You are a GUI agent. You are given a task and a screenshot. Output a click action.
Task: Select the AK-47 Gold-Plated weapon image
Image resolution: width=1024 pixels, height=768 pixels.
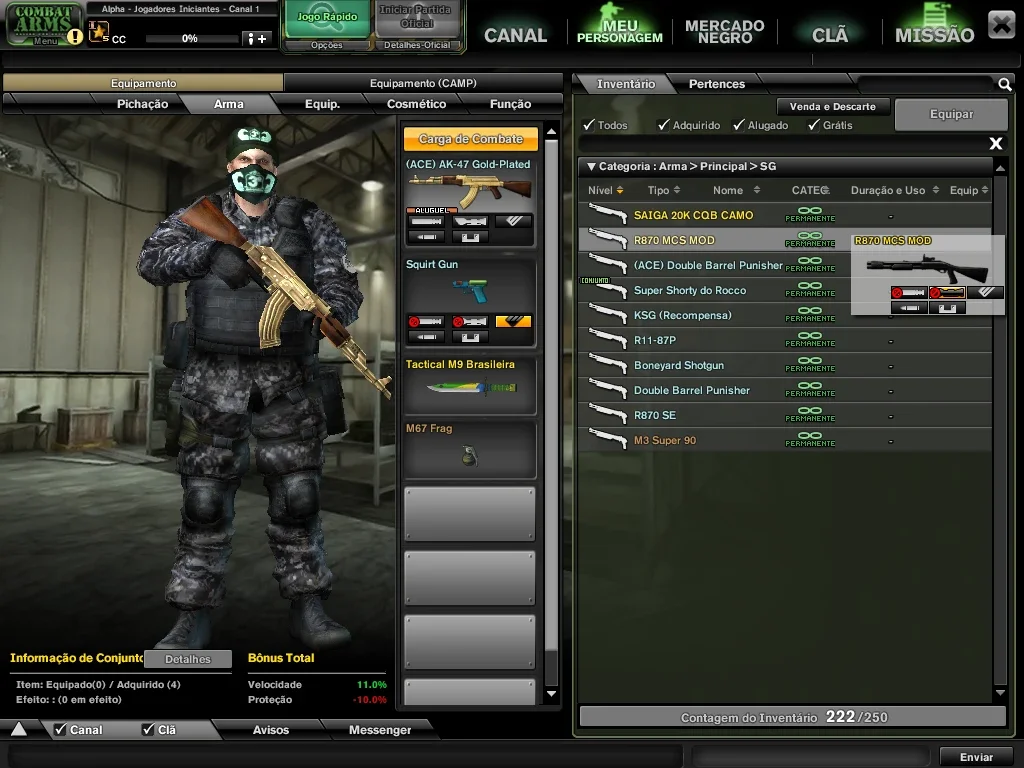pyautogui.click(x=470, y=190)
